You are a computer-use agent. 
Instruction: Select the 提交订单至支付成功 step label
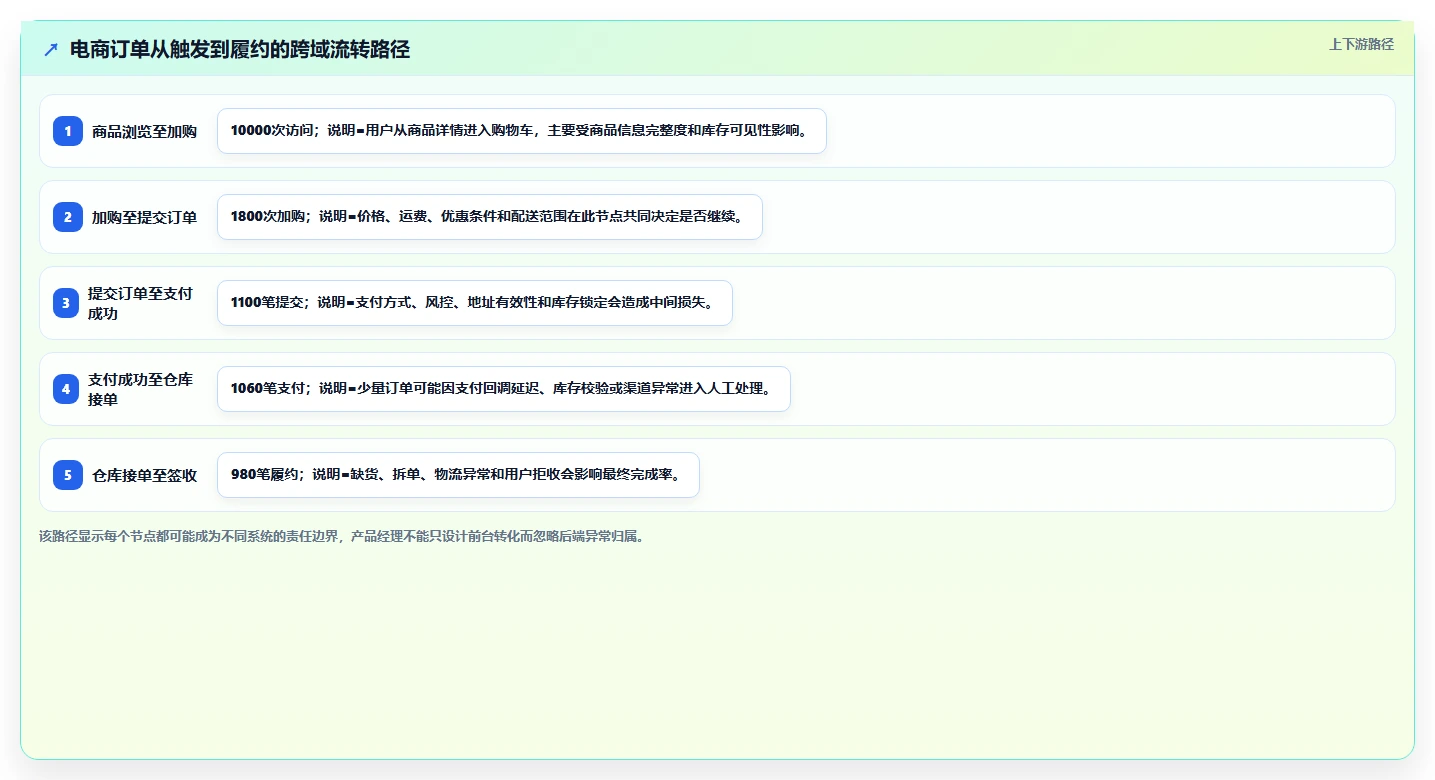coord(140,303)
